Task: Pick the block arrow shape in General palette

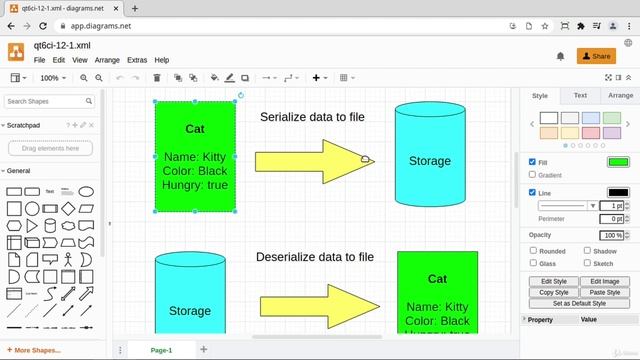Action: pyautogui.click(x=86, y=293)
